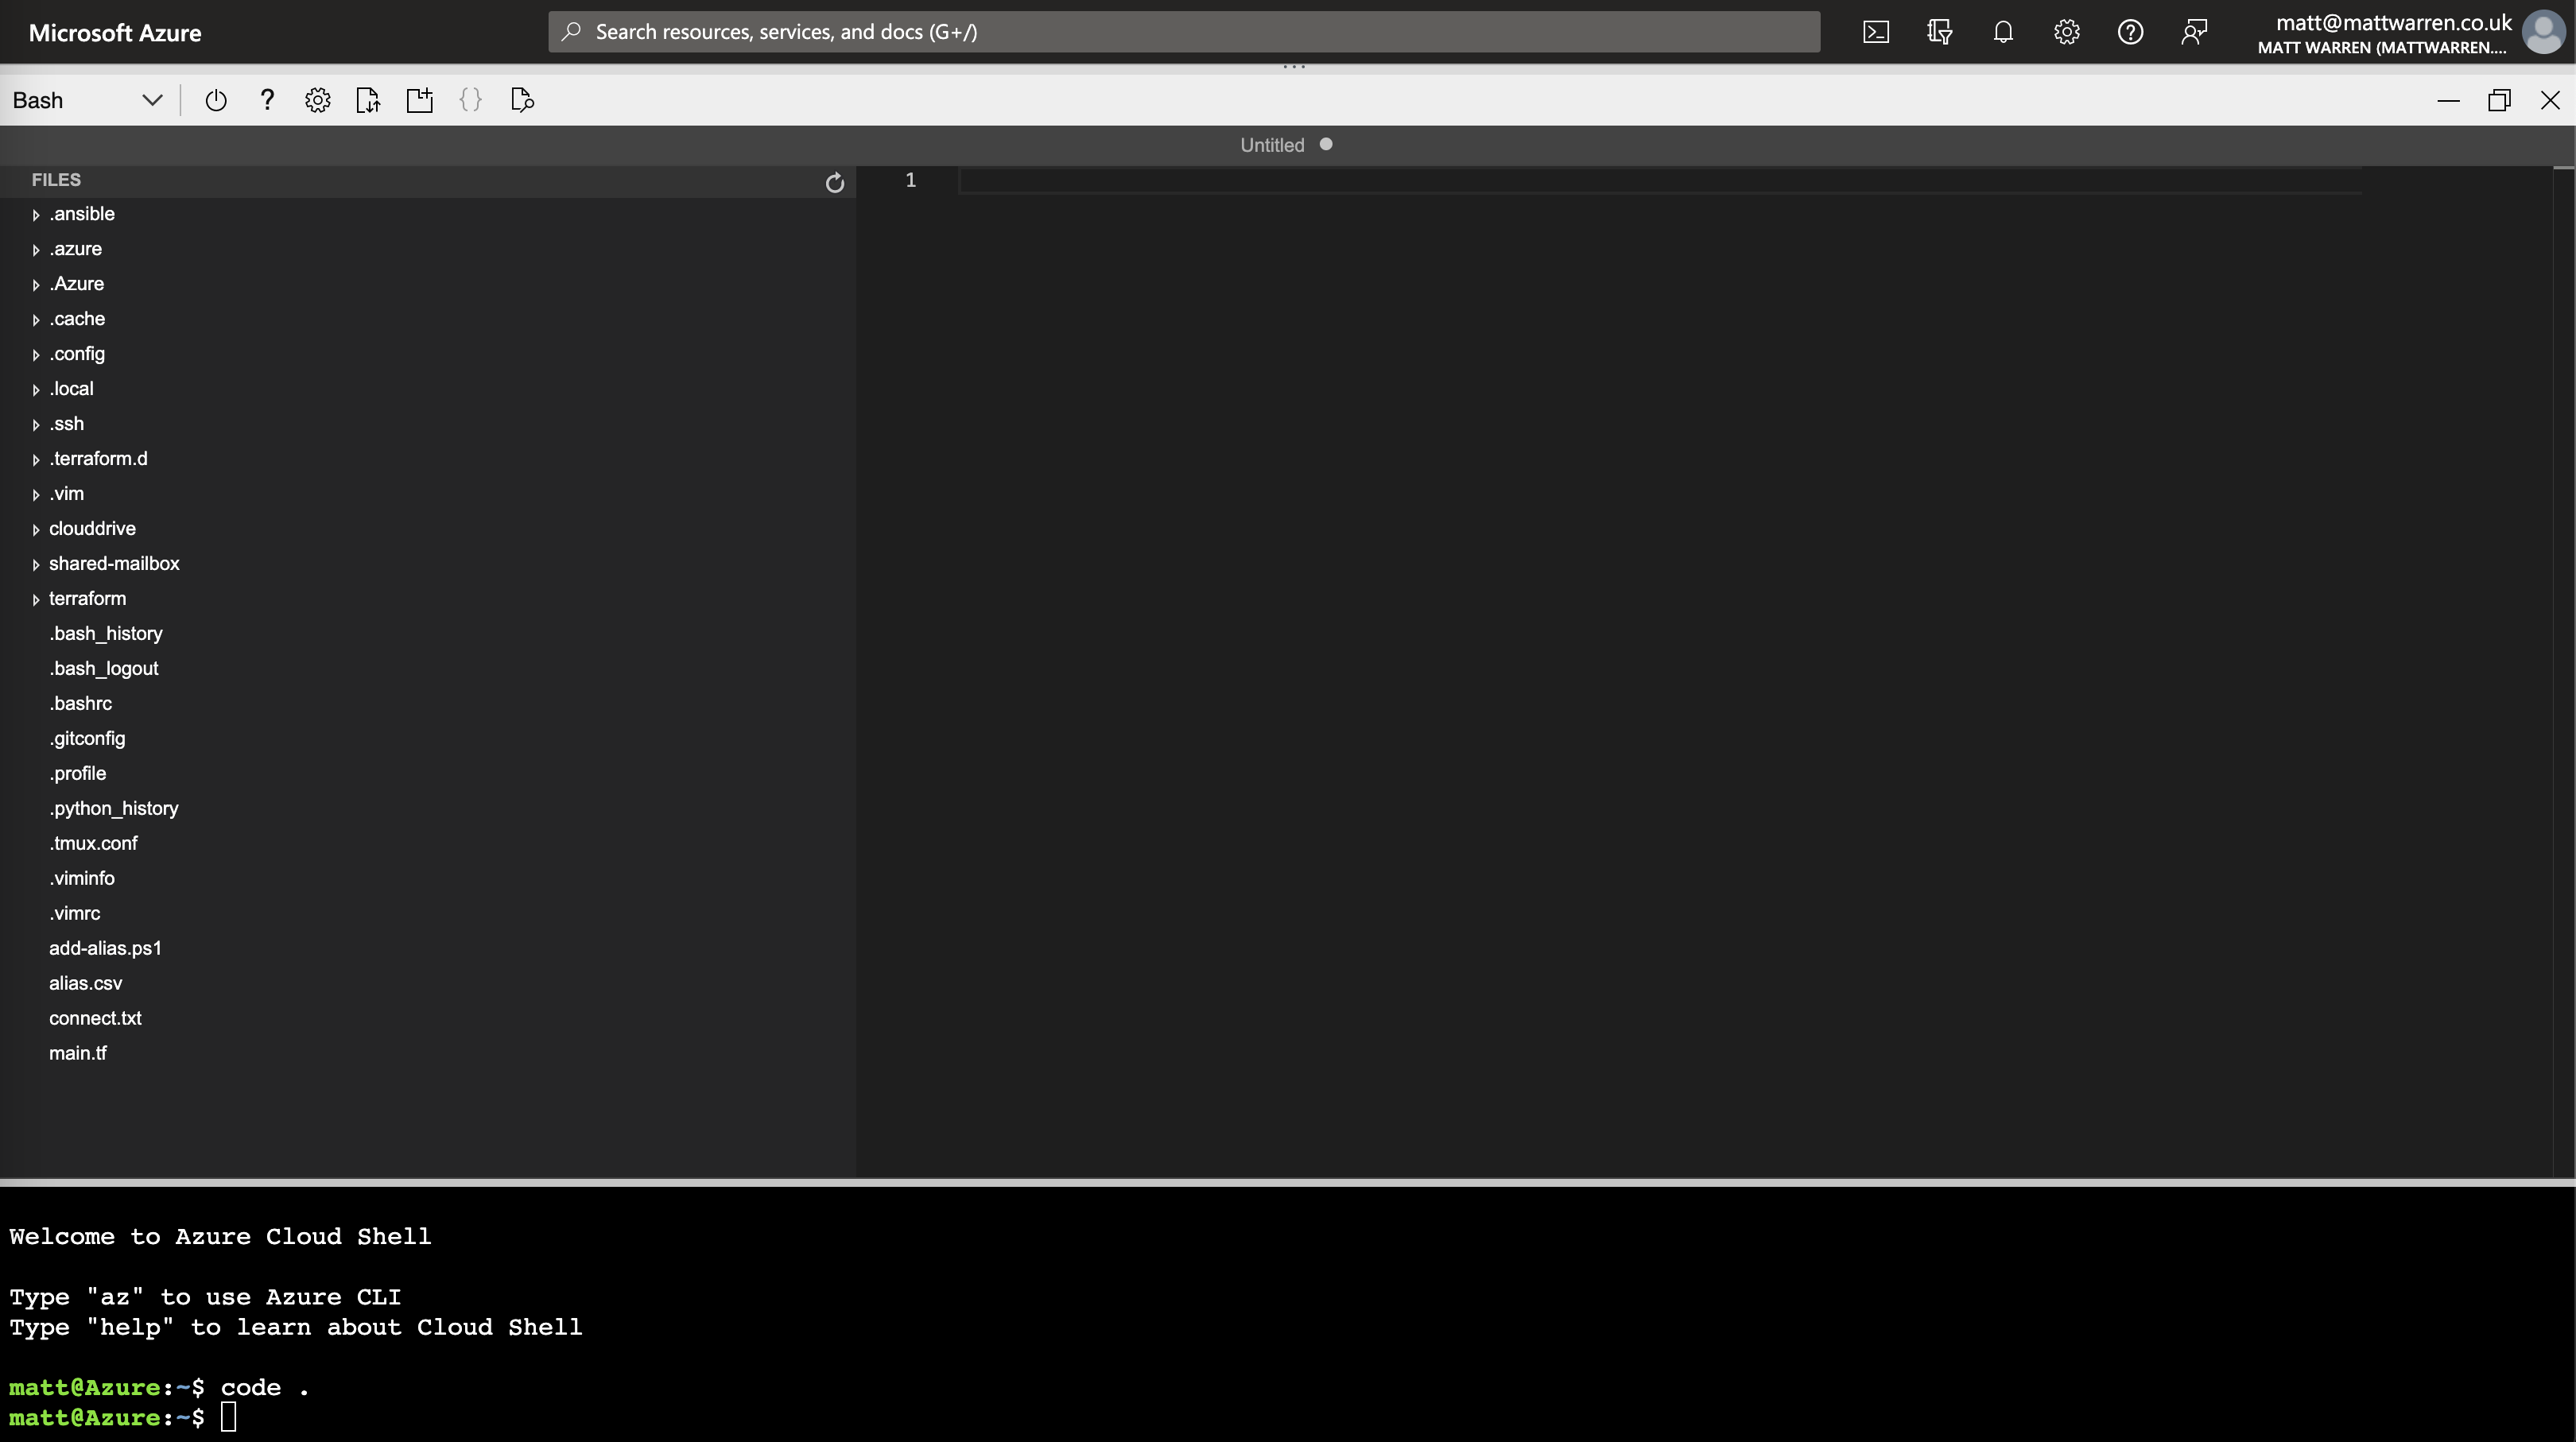
Task: Expand the .azure folder
Action: (x=36, y=250)
